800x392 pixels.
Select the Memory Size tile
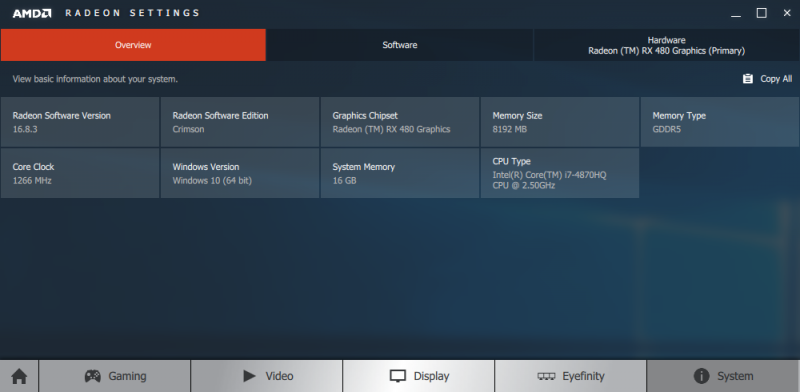[560, 122]
